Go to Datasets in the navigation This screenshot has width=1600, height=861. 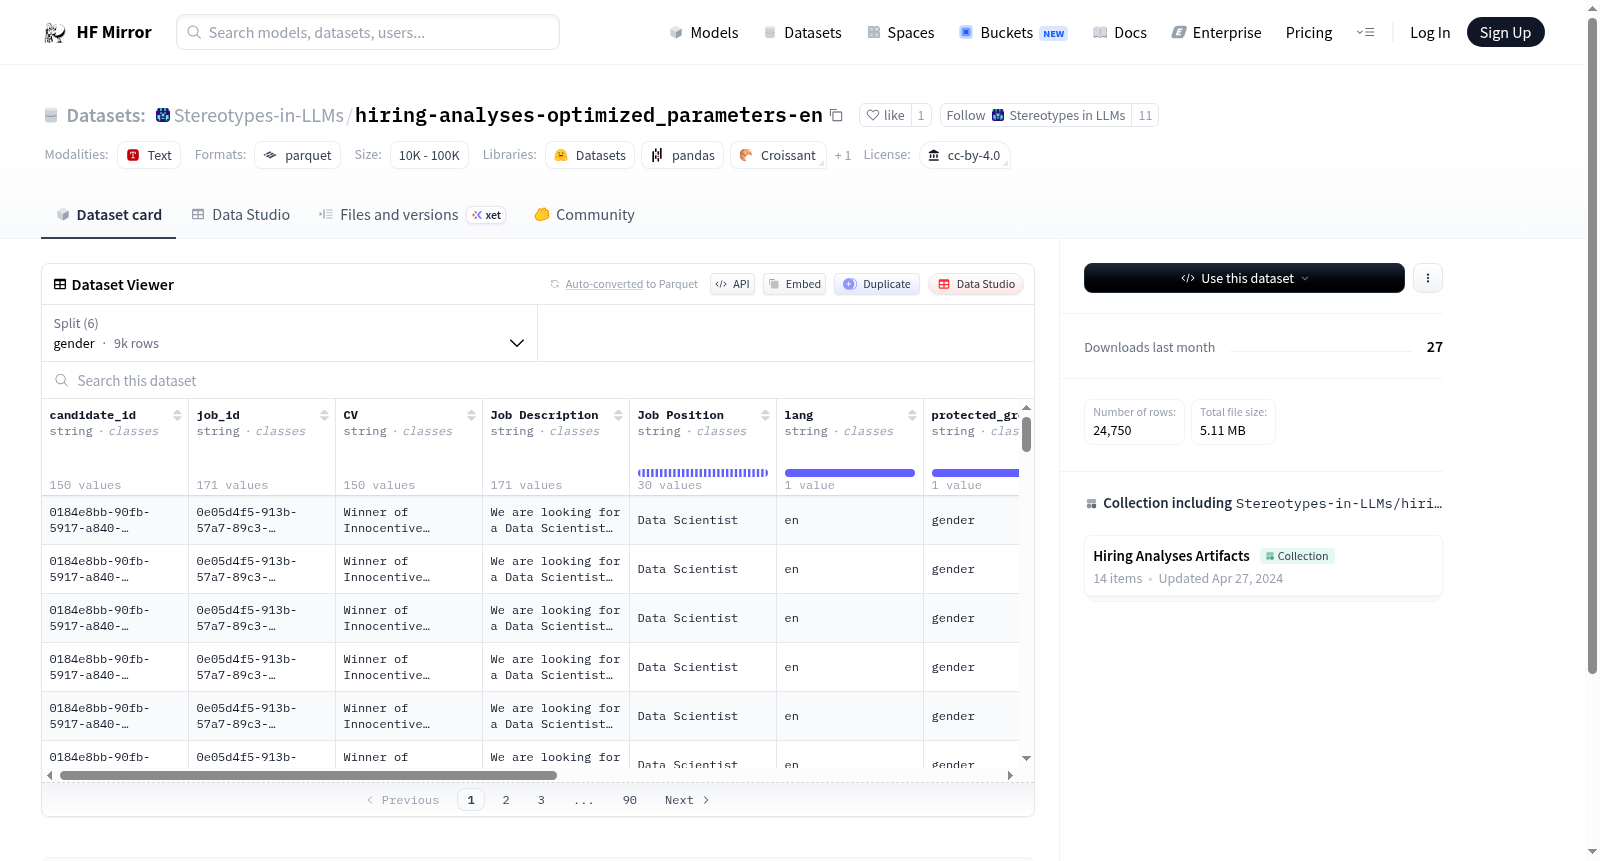click(x=802, y=33)
